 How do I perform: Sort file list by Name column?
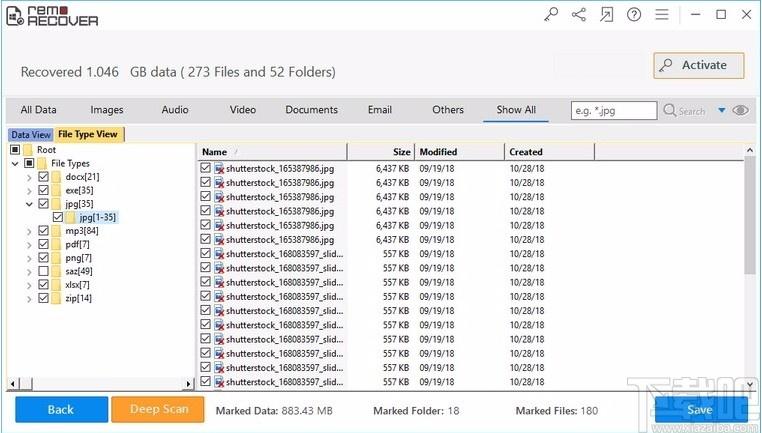coord(273,152)
